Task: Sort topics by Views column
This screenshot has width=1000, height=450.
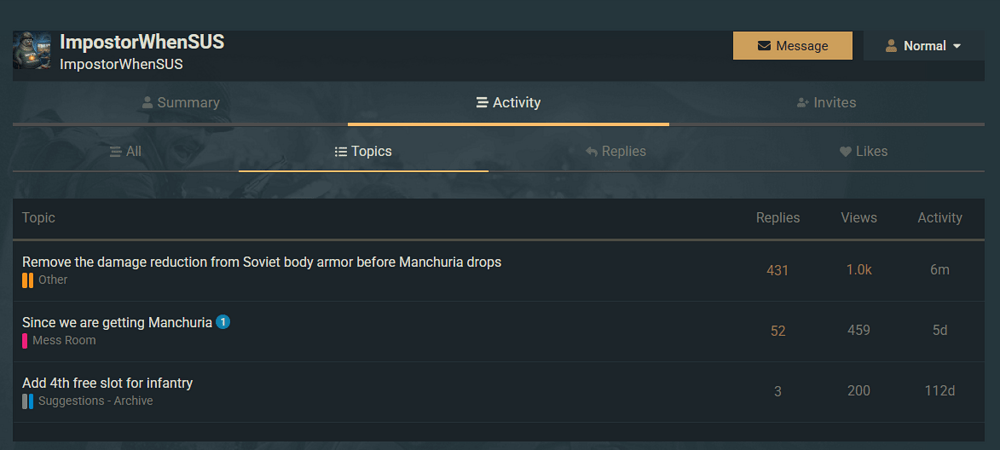Action: (x=858, y=218)
